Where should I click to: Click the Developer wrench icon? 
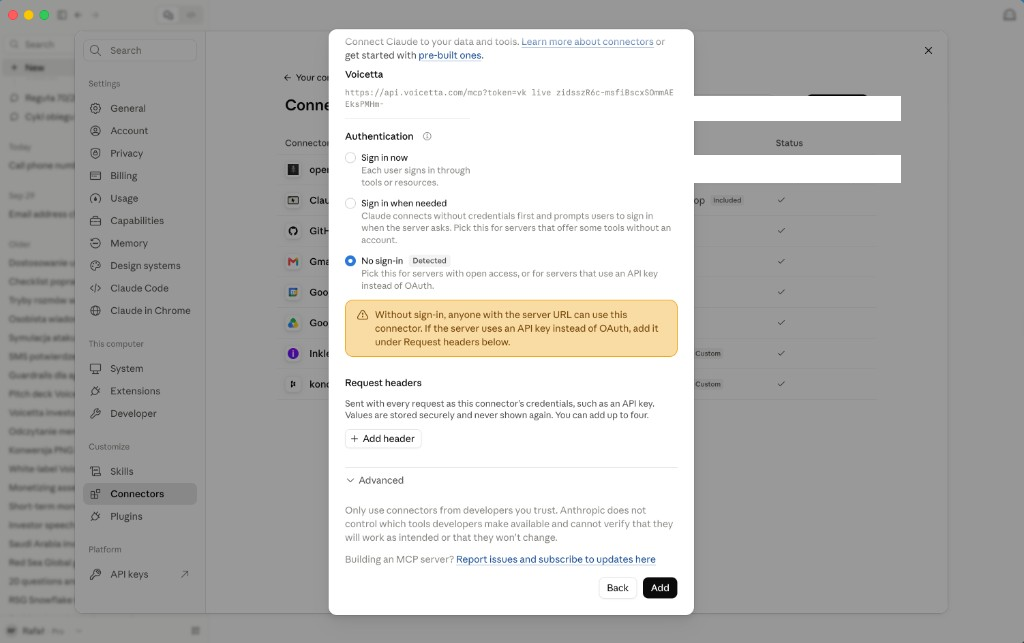click(95, 413)
